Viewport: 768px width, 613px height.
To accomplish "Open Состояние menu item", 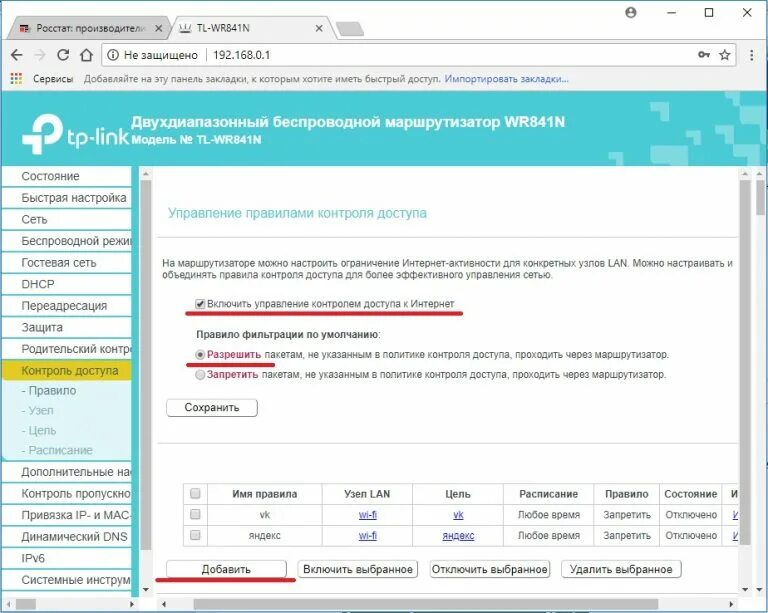I will coord(67,176).
